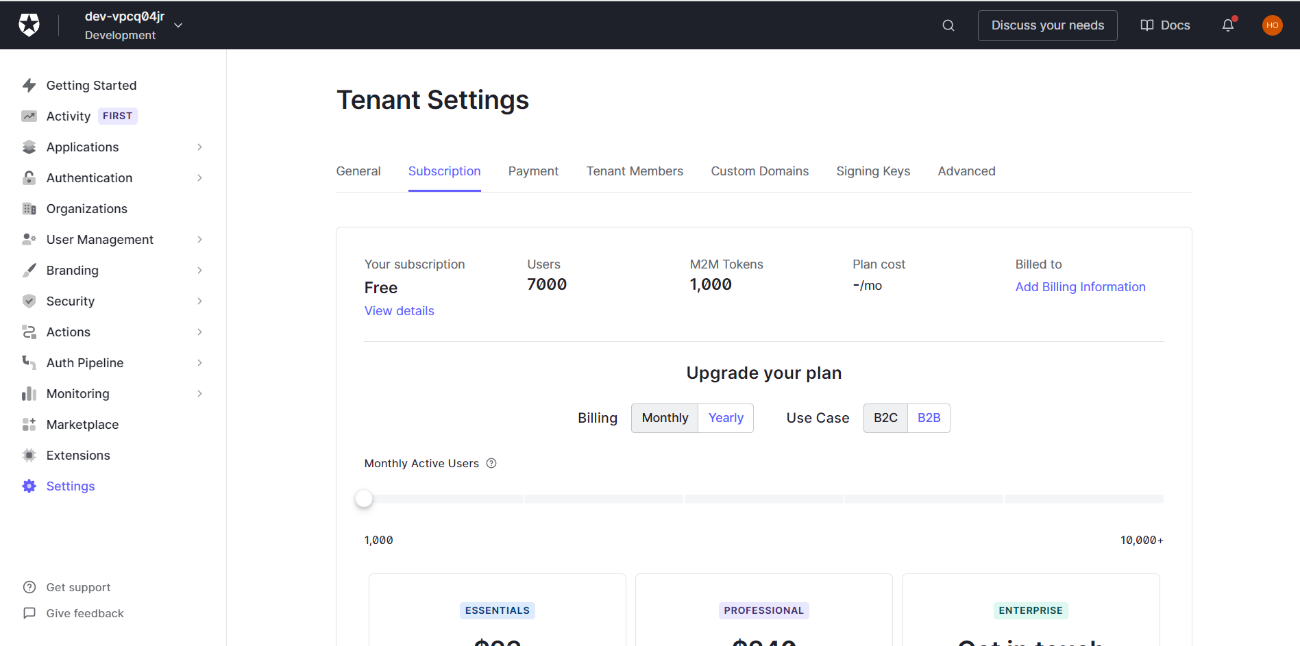
Task: Expand the Branding submenu chevron
Action: (200, 270)
